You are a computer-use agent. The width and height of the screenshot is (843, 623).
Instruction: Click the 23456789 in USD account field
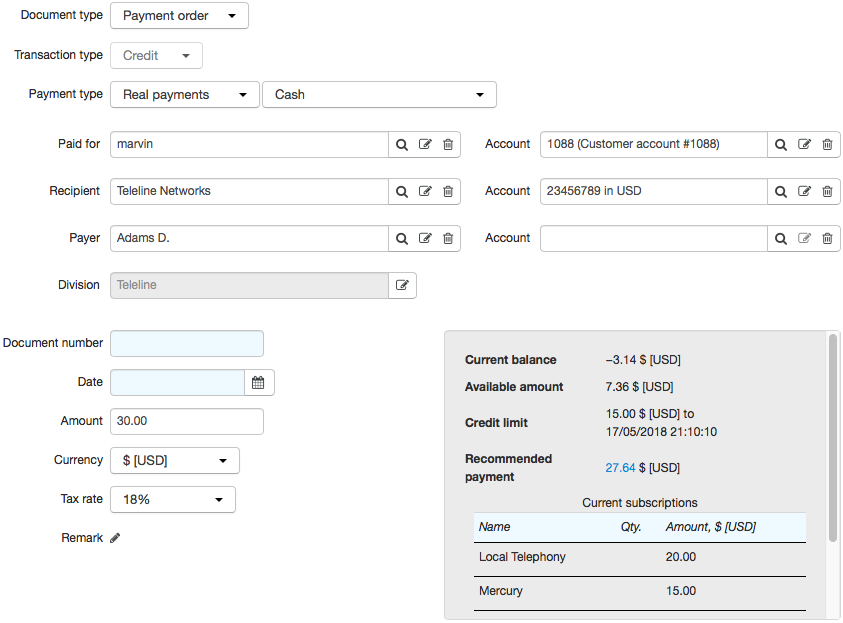pyautogui.click(x=654, y=191)
